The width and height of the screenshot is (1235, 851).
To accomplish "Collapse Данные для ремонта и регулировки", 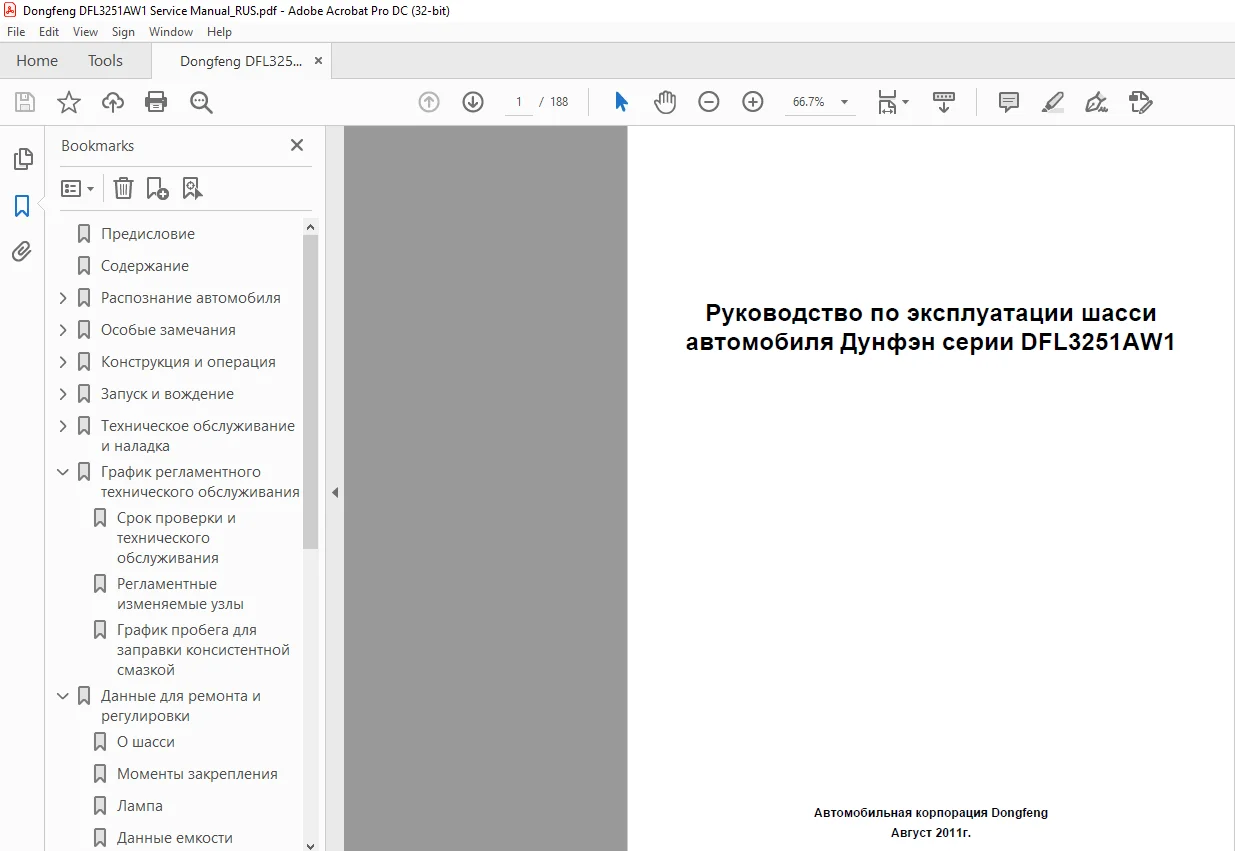I will click(x=64, y=696).
